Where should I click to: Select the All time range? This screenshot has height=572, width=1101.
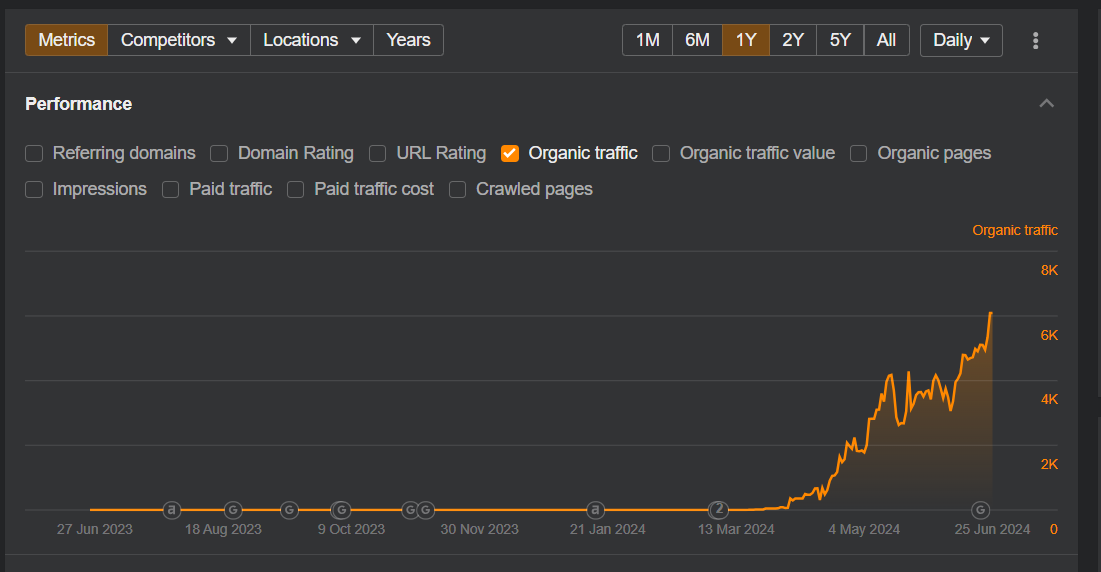886,40
